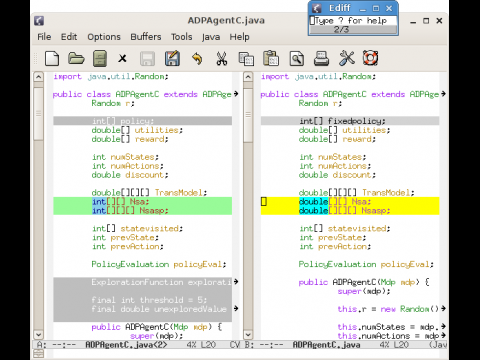Screen dimensions: 480x360
Task: Minimize the Ediff control window
Action: [363, 9]
